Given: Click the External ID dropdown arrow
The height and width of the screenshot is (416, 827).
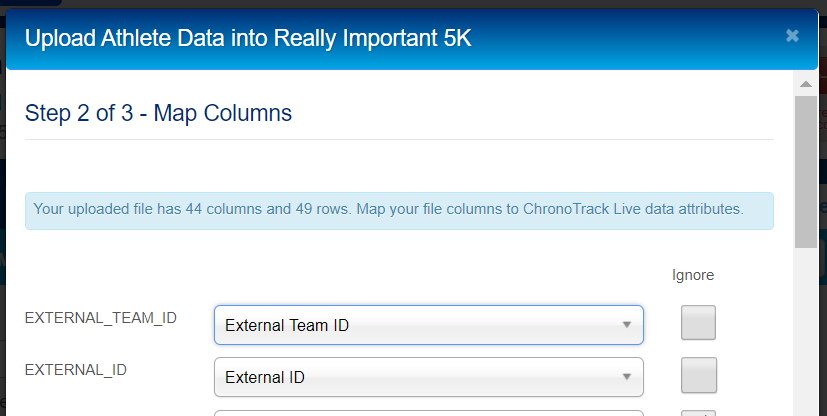Looking at the screenshot, I should pyautogui.click(x=626, y=377).
